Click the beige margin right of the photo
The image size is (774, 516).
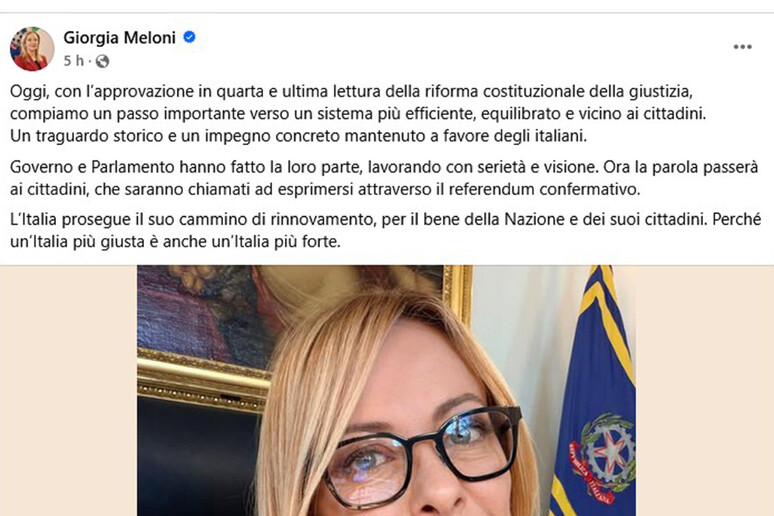click(704, 390)
